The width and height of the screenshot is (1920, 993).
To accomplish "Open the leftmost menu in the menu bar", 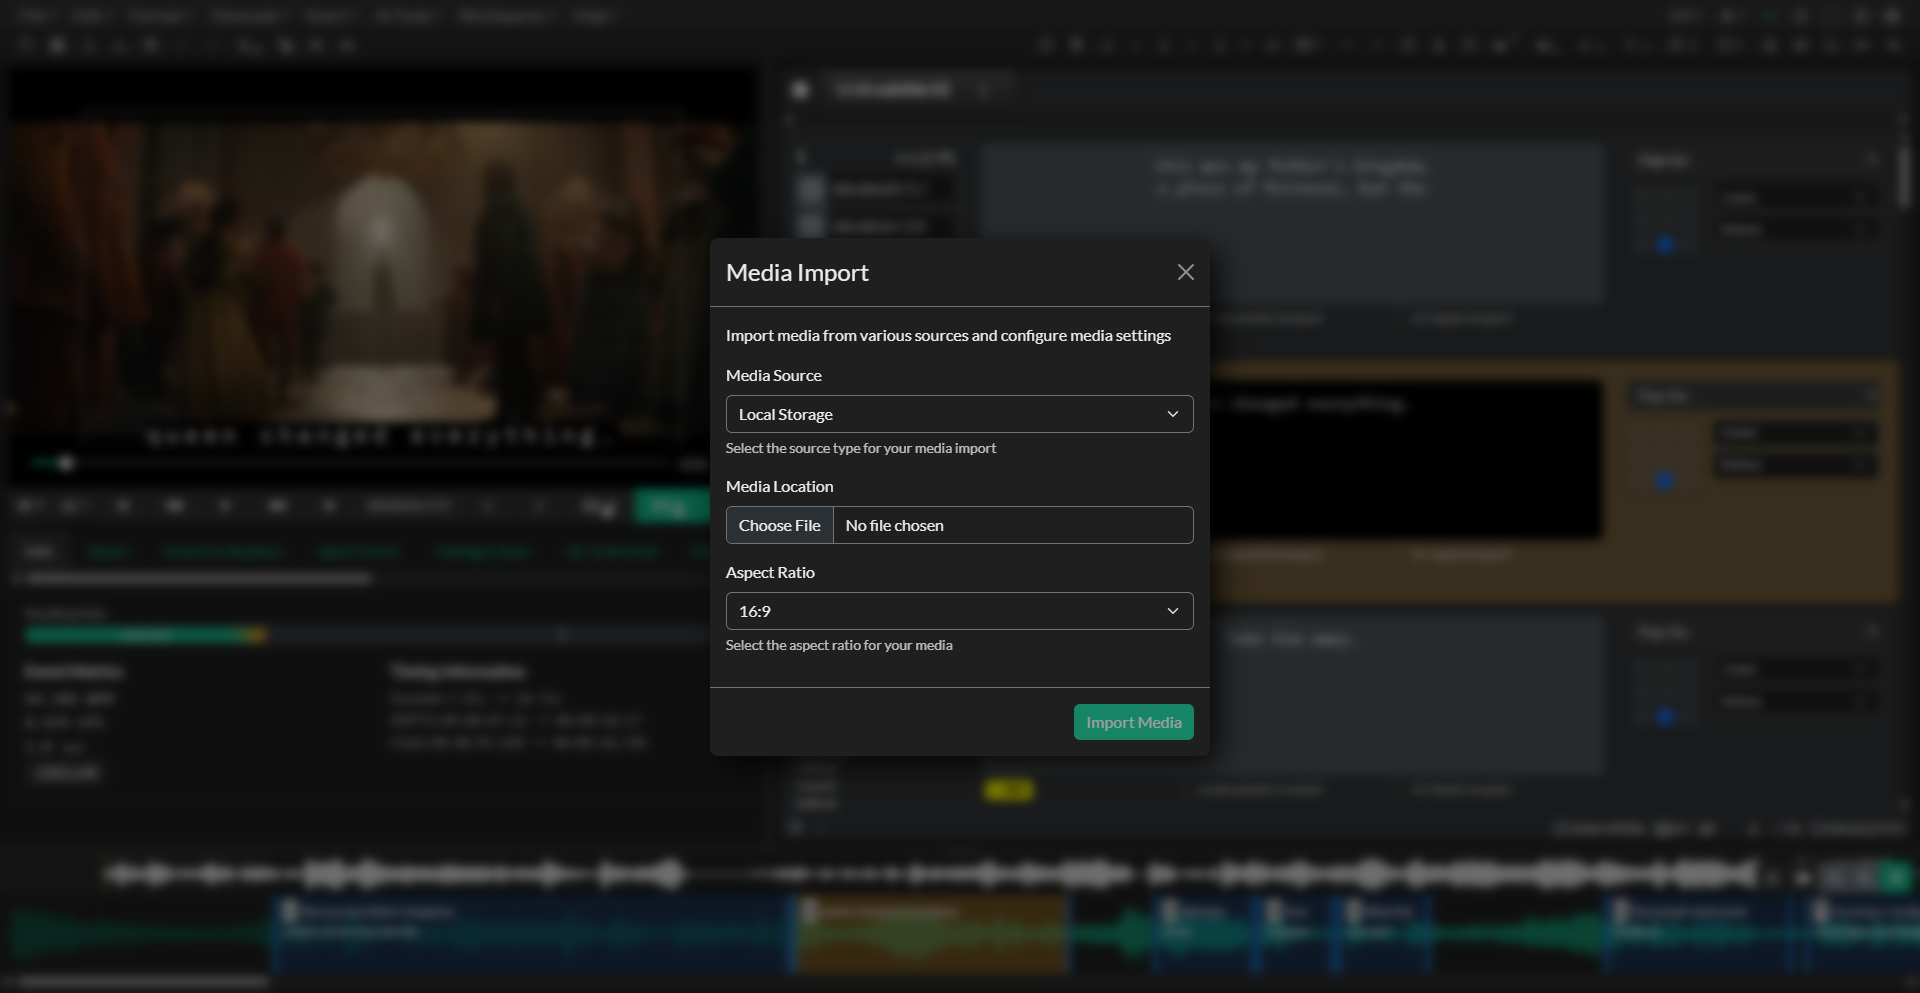I will (31, 16).
